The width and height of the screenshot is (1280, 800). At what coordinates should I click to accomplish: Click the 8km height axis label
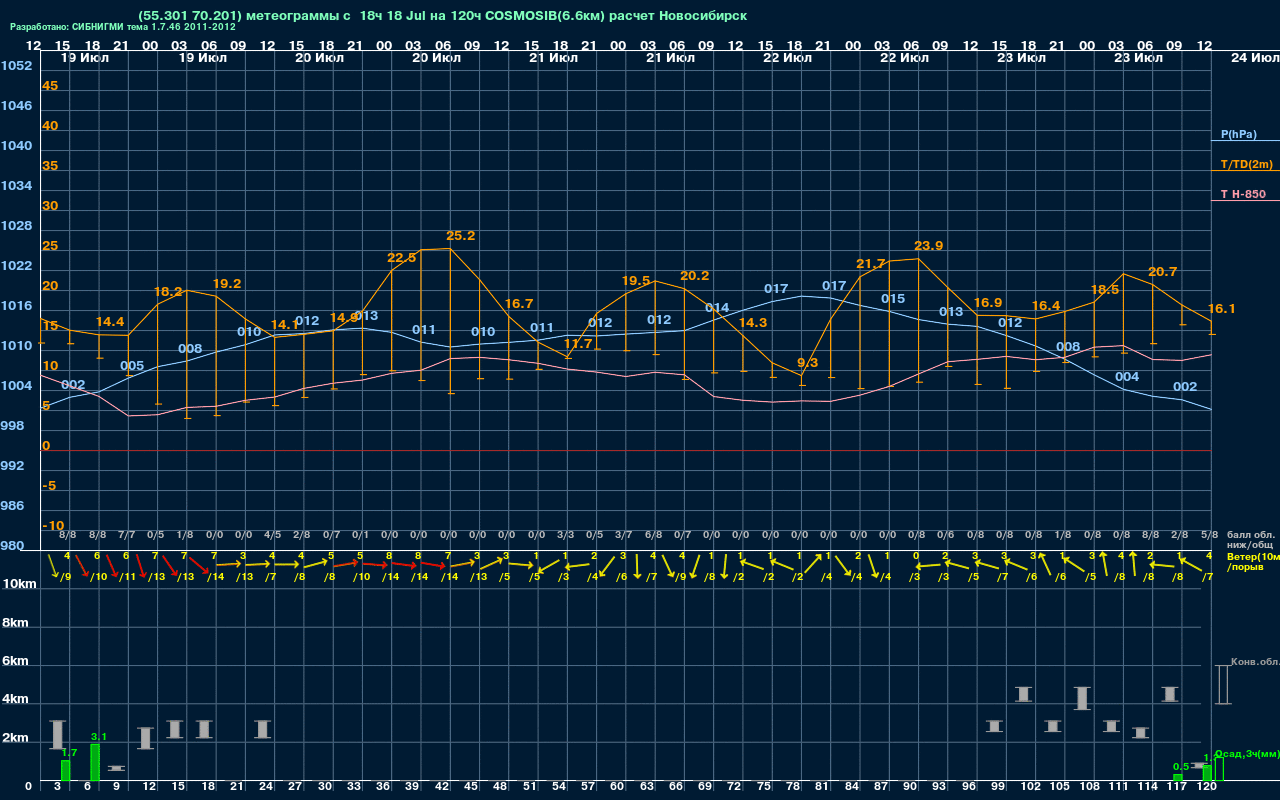(x=15, y=623)
